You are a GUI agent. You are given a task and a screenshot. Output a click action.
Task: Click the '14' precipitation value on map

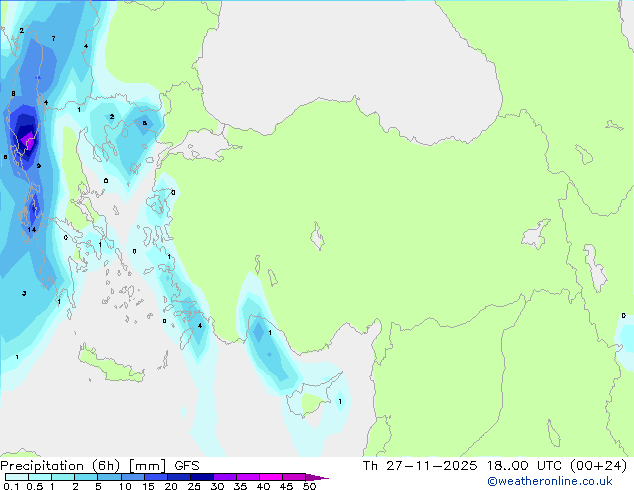[32, 230]
